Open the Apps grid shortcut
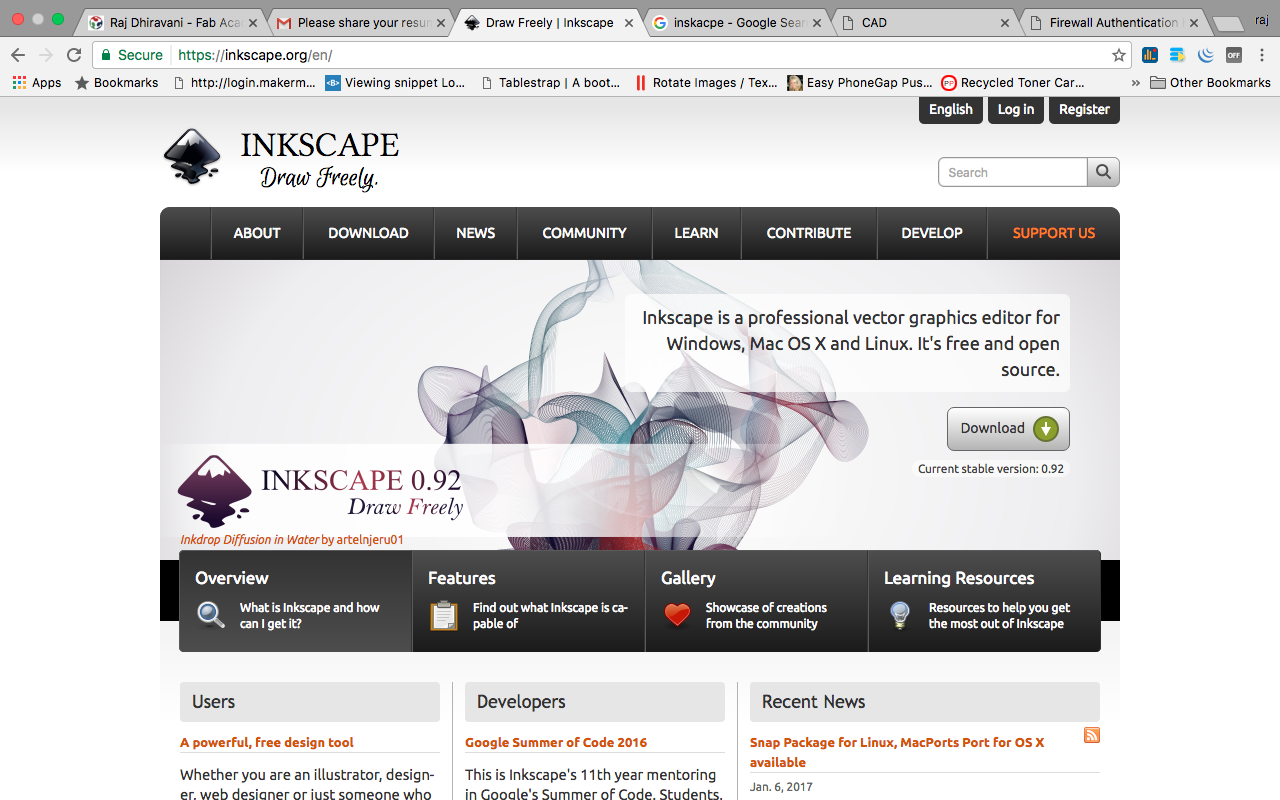The image size is (1280, 800). click(36, 83)
